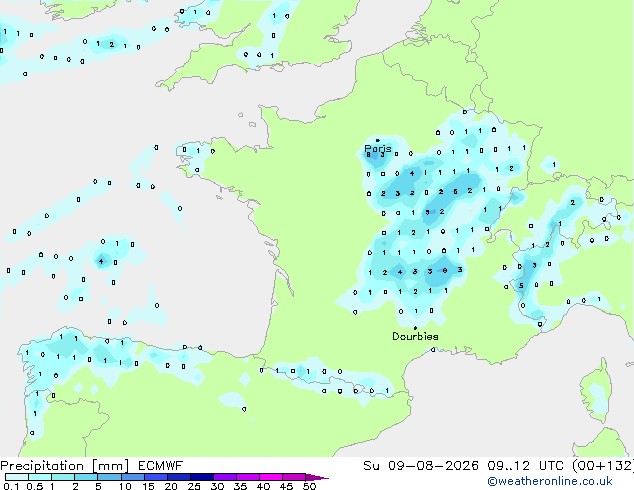This screenshot has height=490, width=634.
Task: Click the 'Precipitation [mm]' title text
Action: click(x=65, y=466)
